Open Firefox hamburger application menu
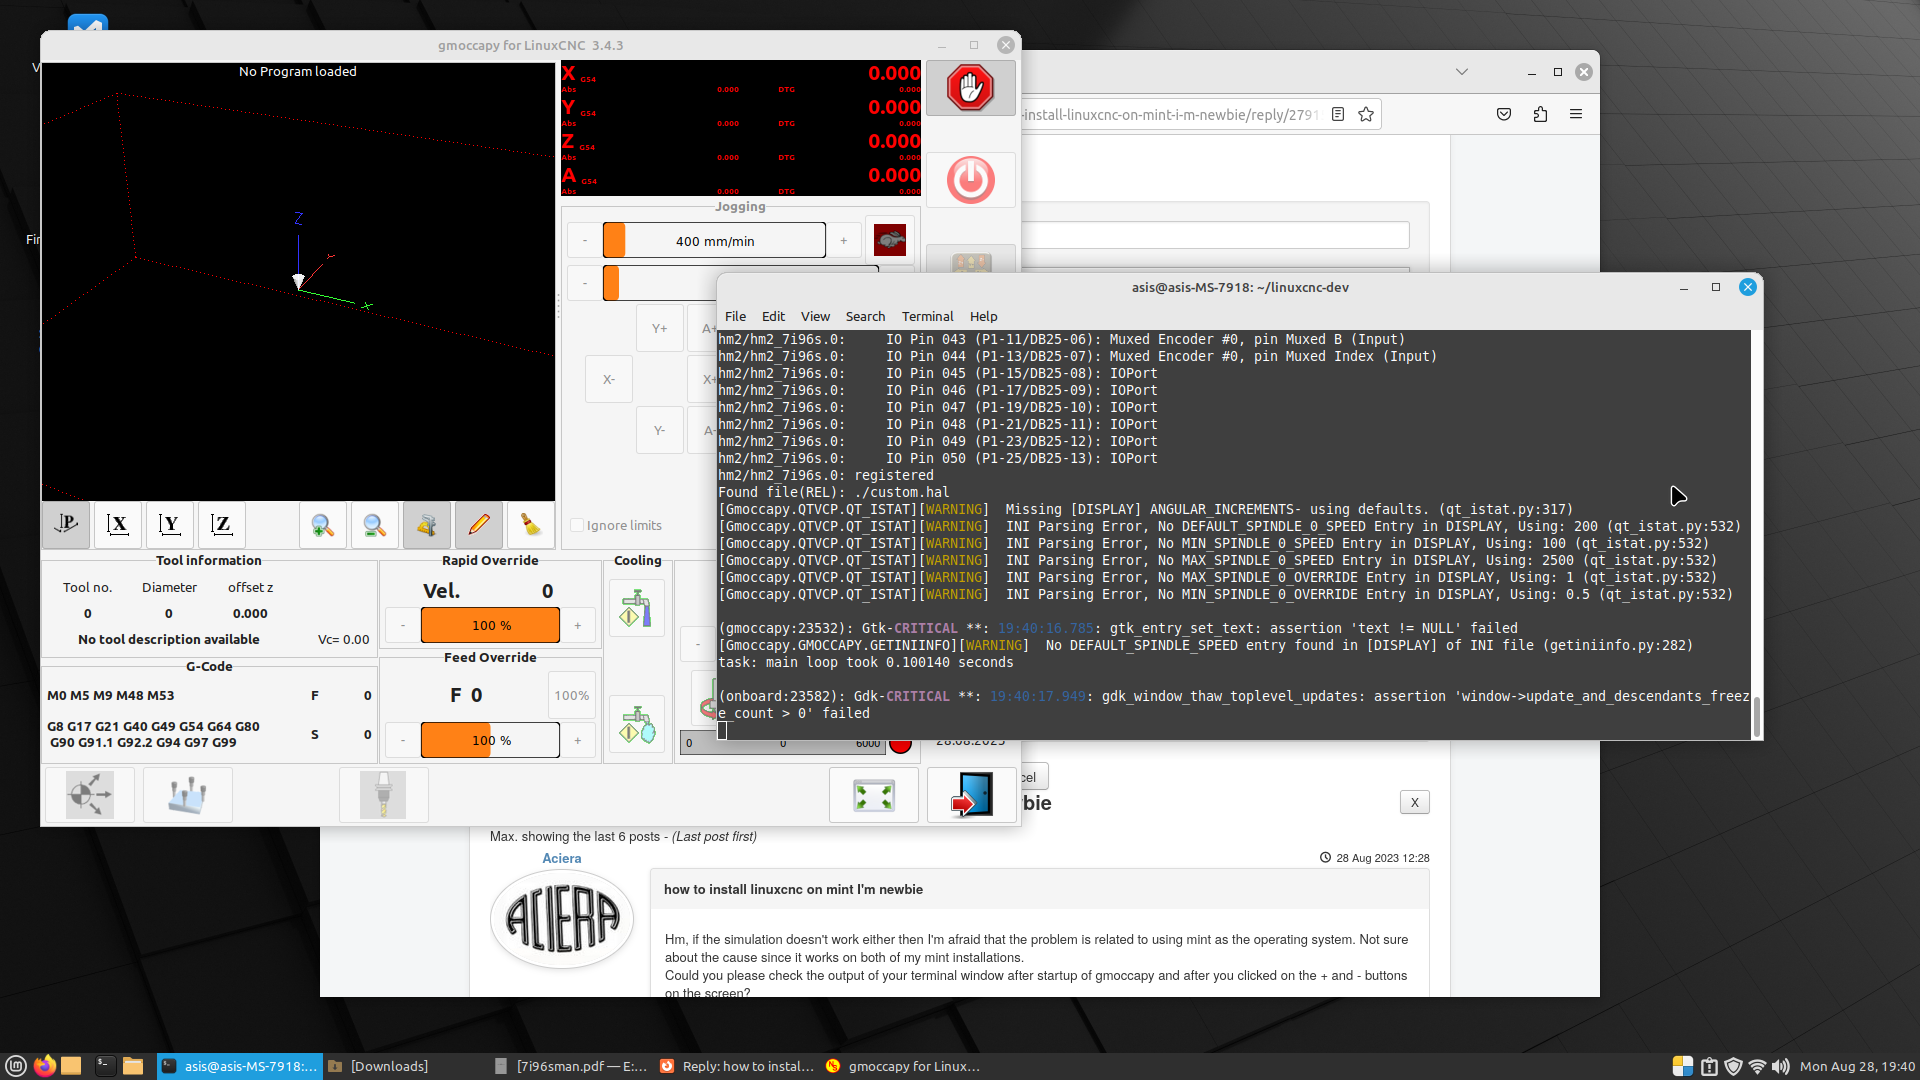The image size is (1920, 1080). click(1576, 114)
